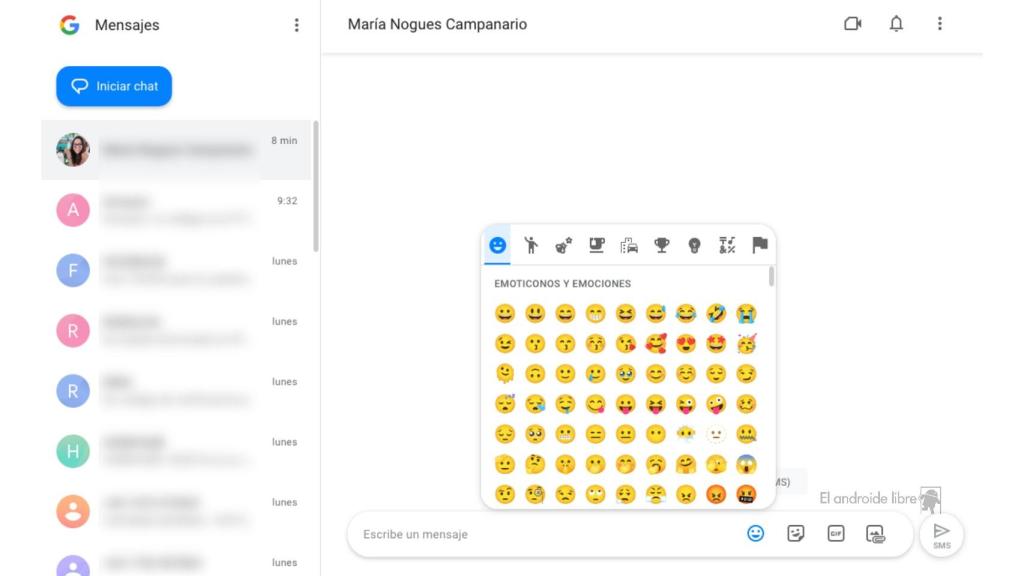
Task: Click the María Nogues Campanario contact name
Action: click(x=437, y=24)
